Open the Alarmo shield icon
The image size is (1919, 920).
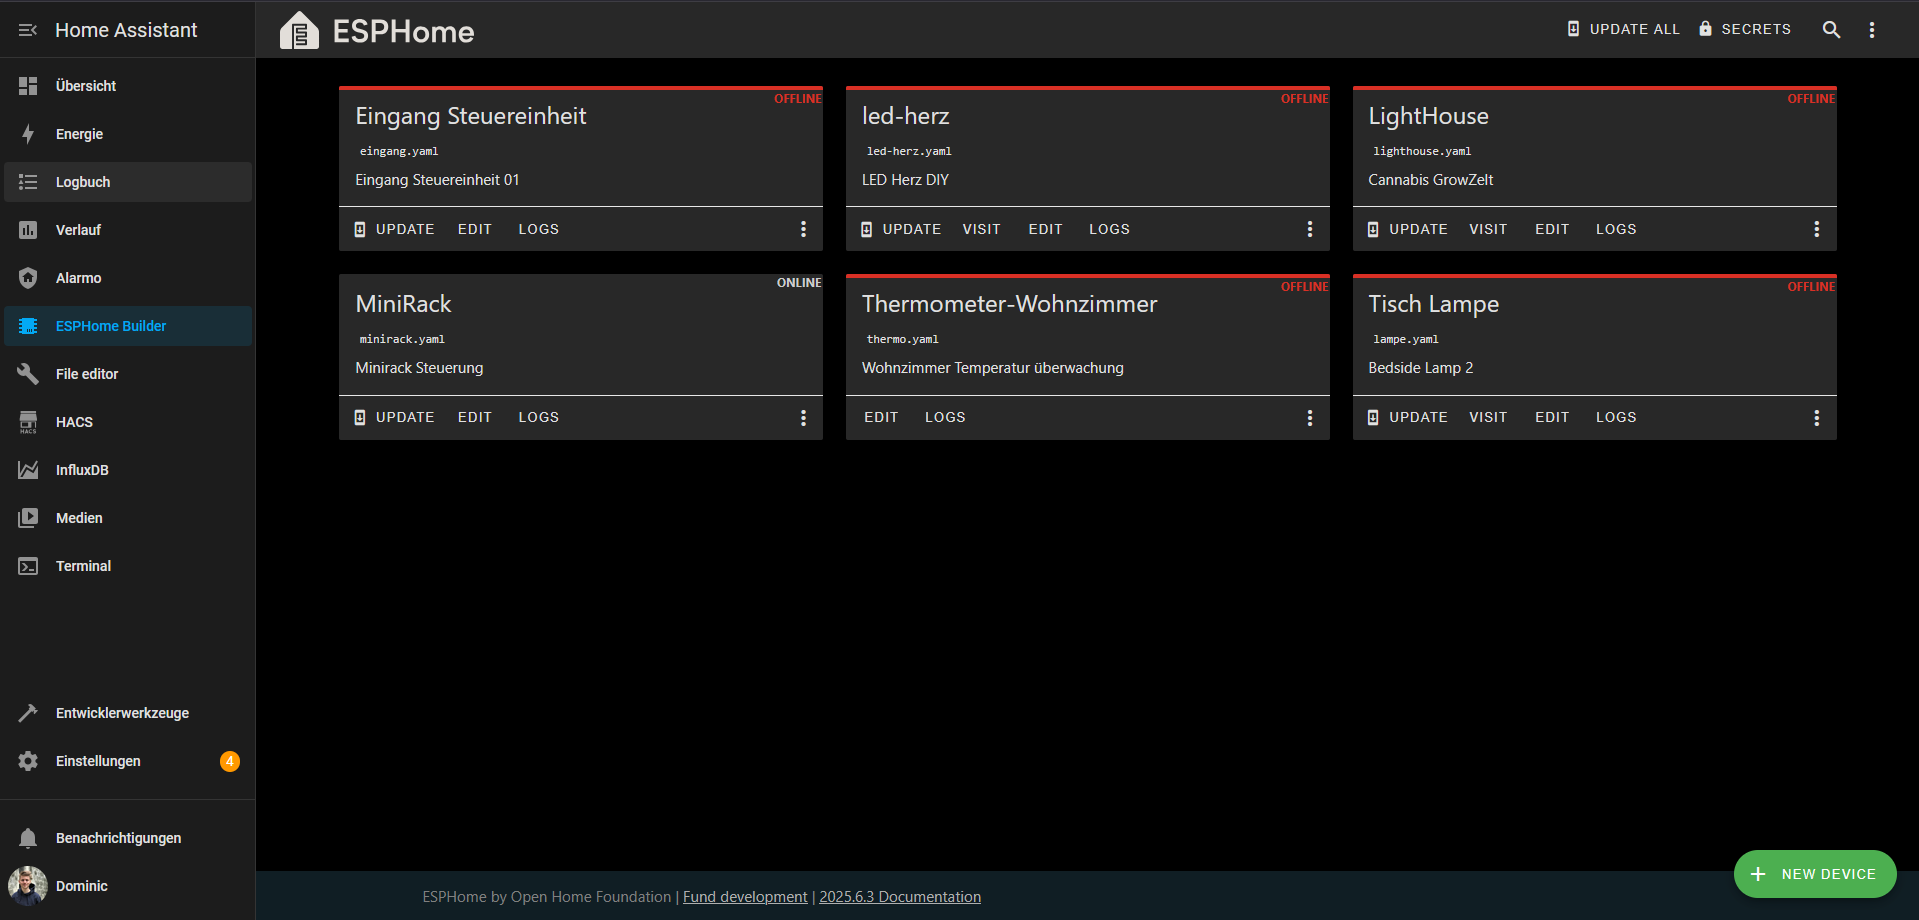(28, 278)
